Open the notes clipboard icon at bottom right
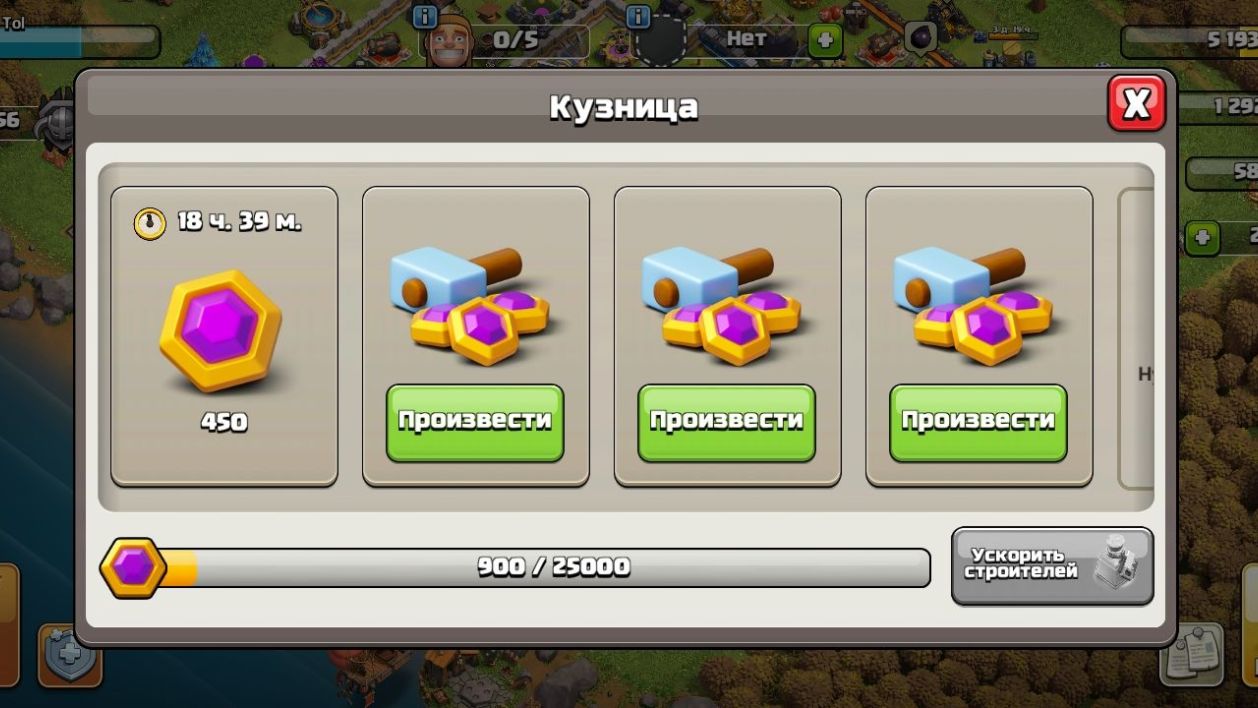 [x=1193, y=655]
